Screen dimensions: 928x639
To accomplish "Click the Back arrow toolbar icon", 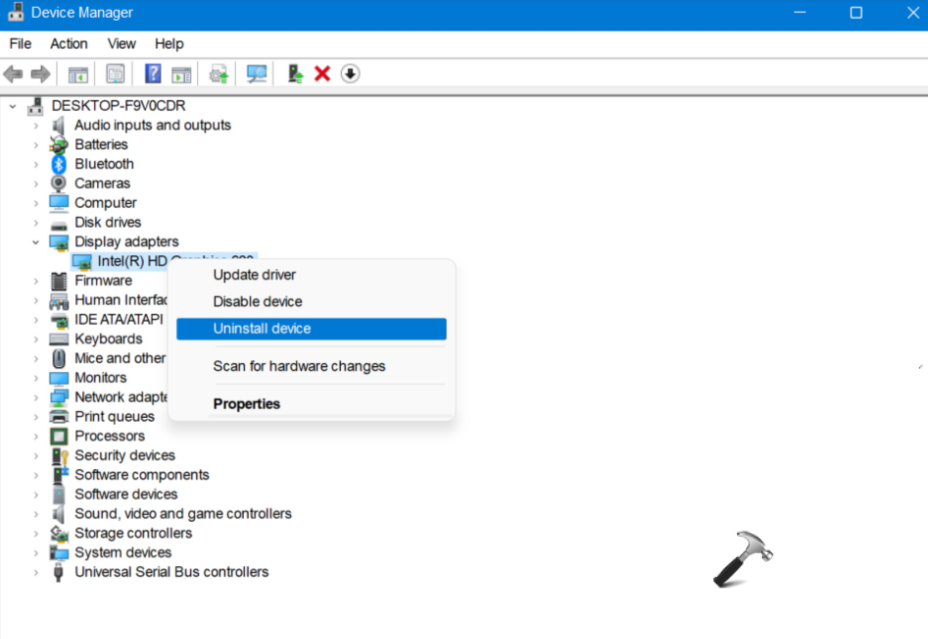I will tap(13, 74).
